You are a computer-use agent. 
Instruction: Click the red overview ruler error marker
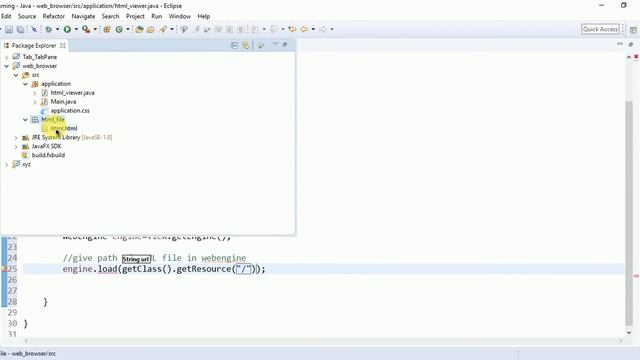click(x=636, y=276)
